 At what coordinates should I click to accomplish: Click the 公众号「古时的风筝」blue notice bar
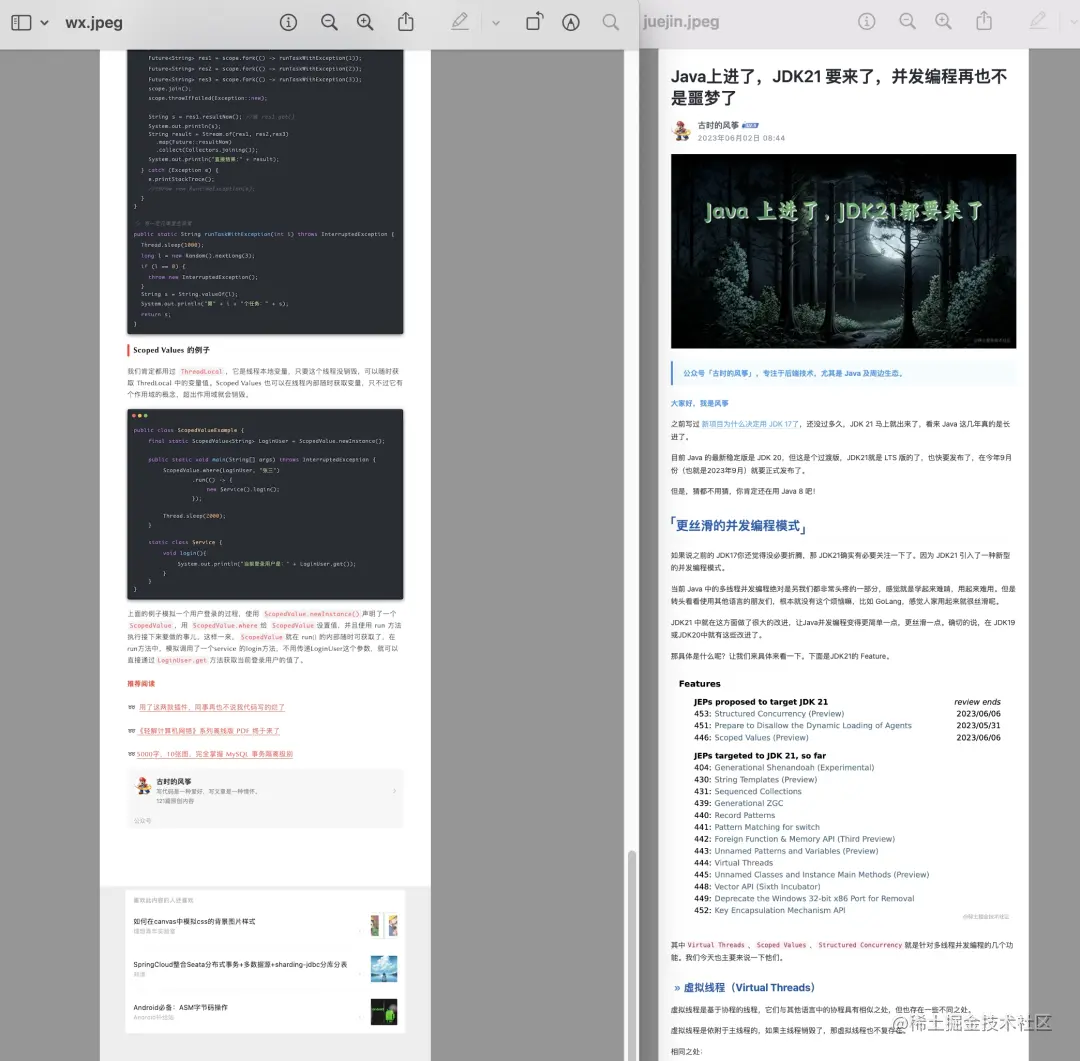click(x=843, y=373)
